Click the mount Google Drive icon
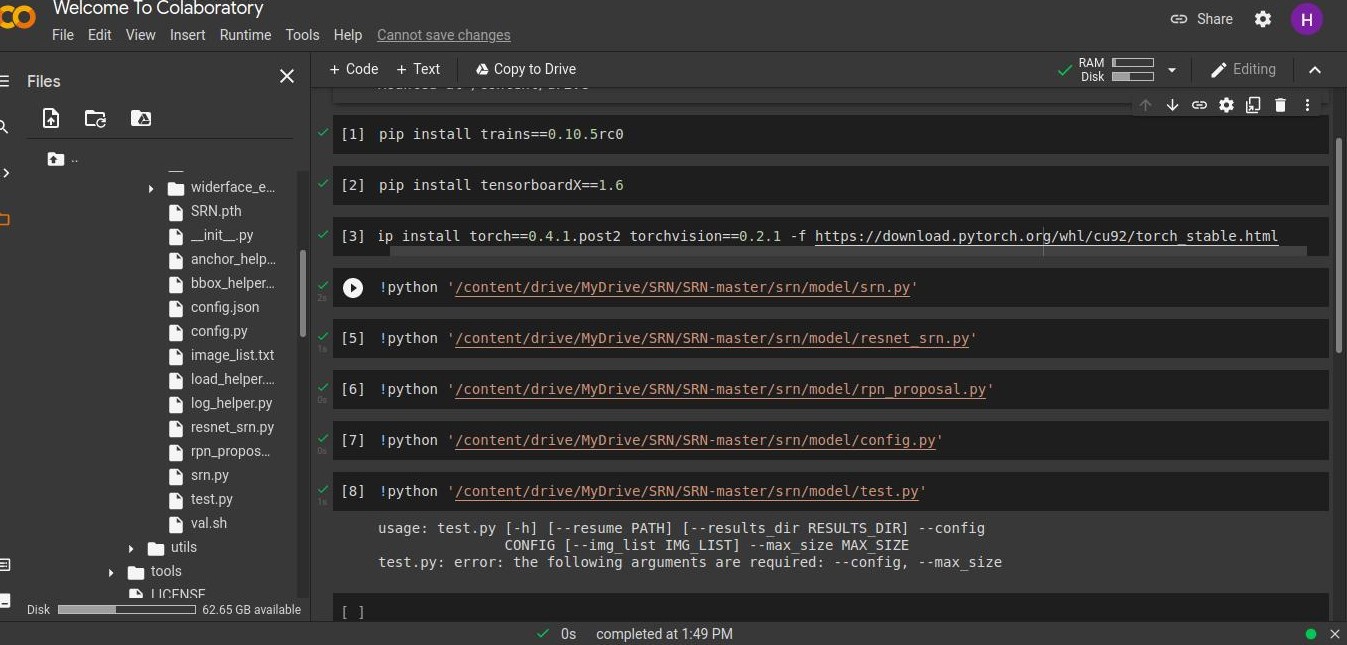Image resolution: width=1347 pixels, height=645 pixels. point(141,118)
